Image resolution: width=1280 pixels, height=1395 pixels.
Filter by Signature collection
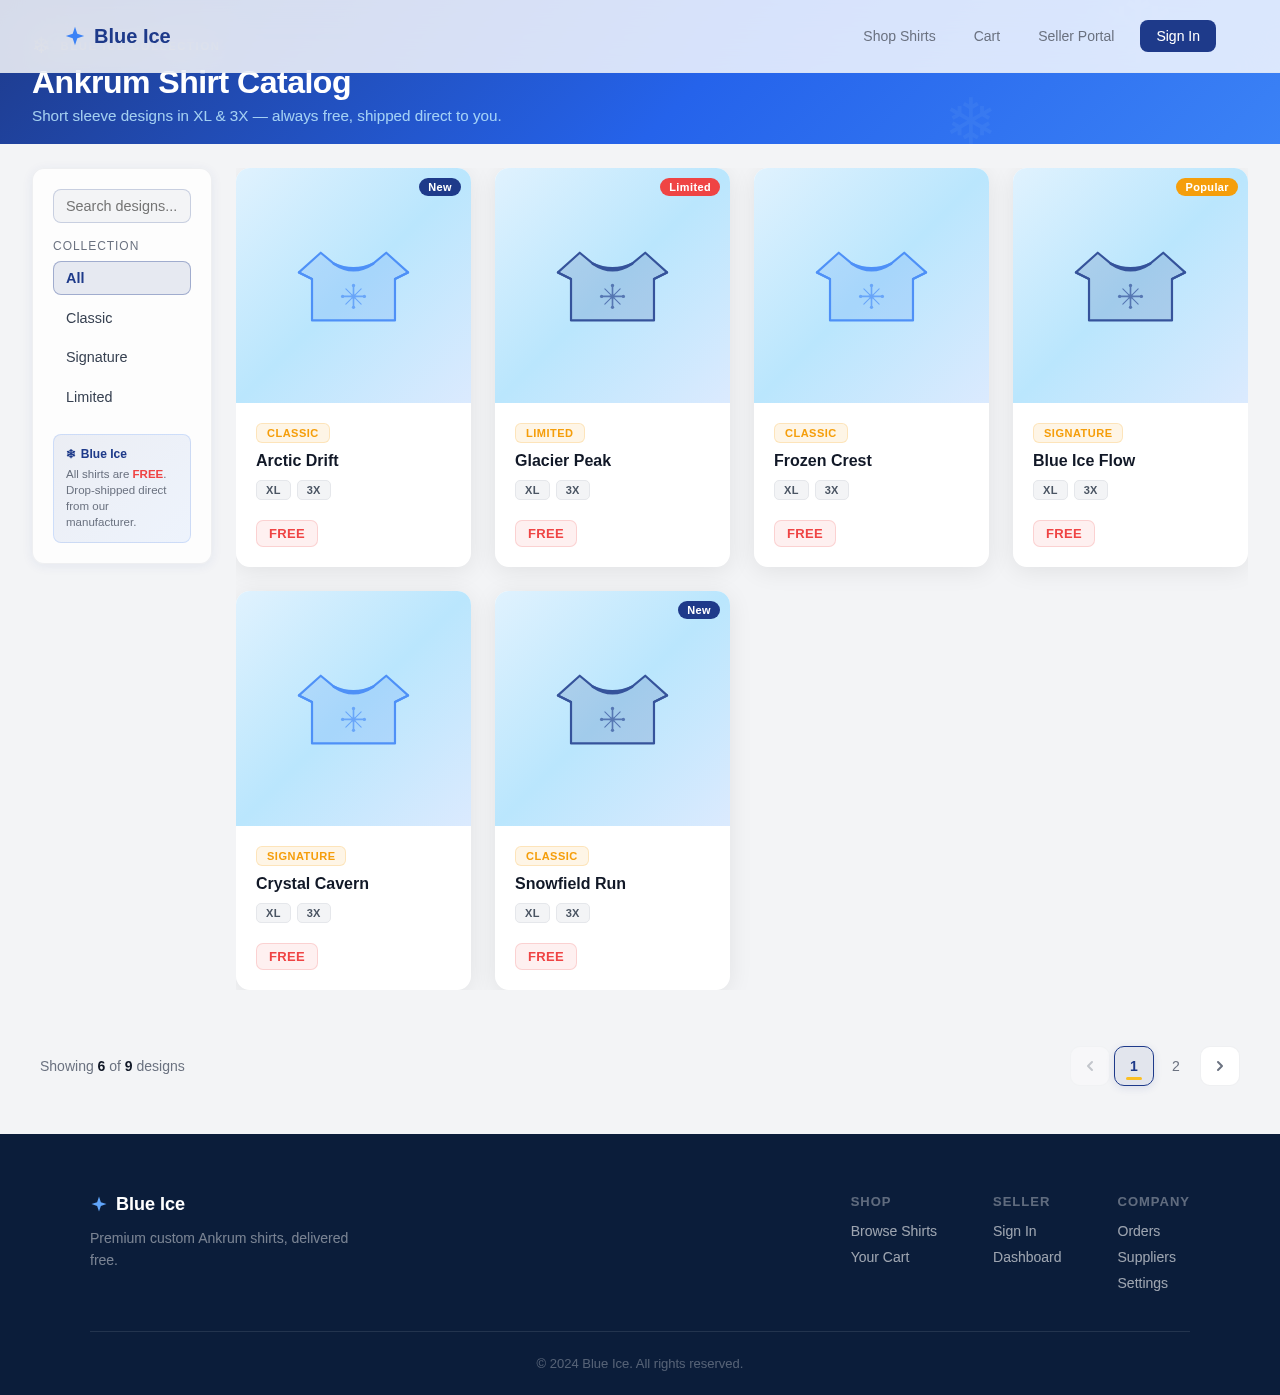pos(122,357)
